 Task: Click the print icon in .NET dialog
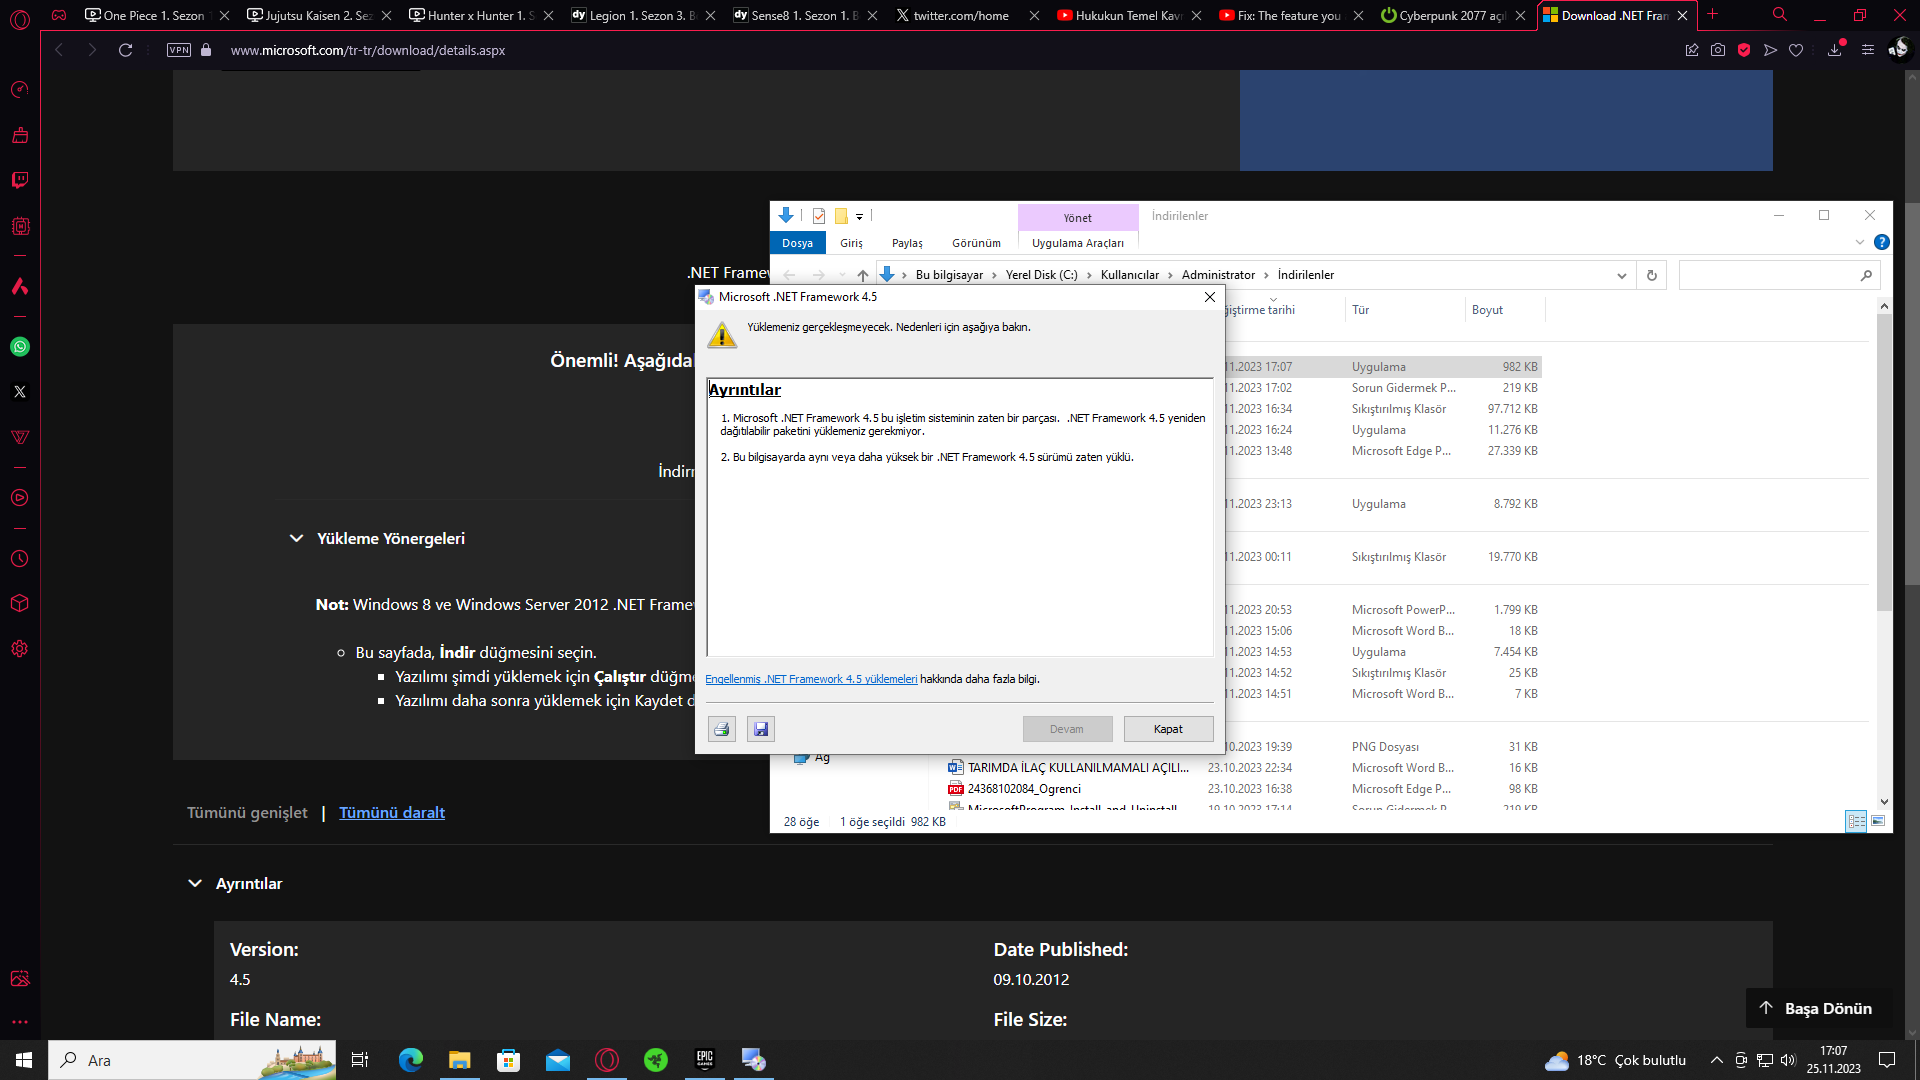tap(721, 729)
